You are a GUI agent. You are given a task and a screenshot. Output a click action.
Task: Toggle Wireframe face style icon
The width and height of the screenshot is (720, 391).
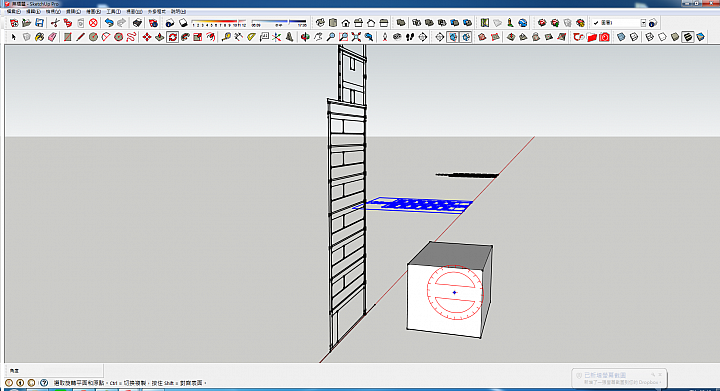pos(649,37)
